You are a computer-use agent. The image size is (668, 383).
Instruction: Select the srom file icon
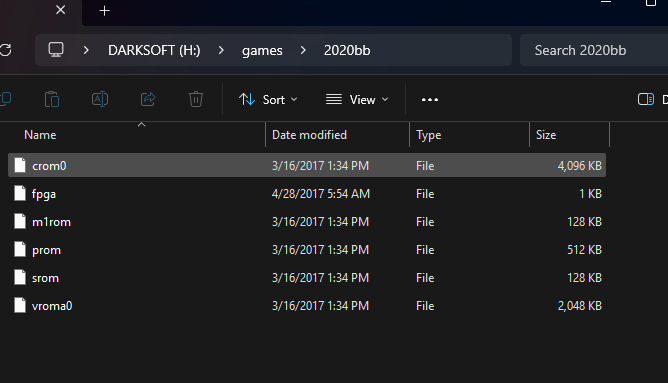[20, 278]
